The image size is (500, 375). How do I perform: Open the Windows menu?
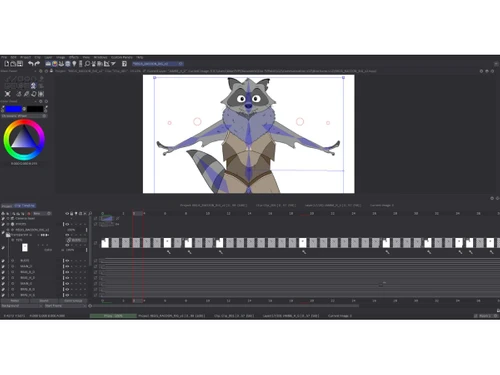pyautogui.click(x=100, y=57)
